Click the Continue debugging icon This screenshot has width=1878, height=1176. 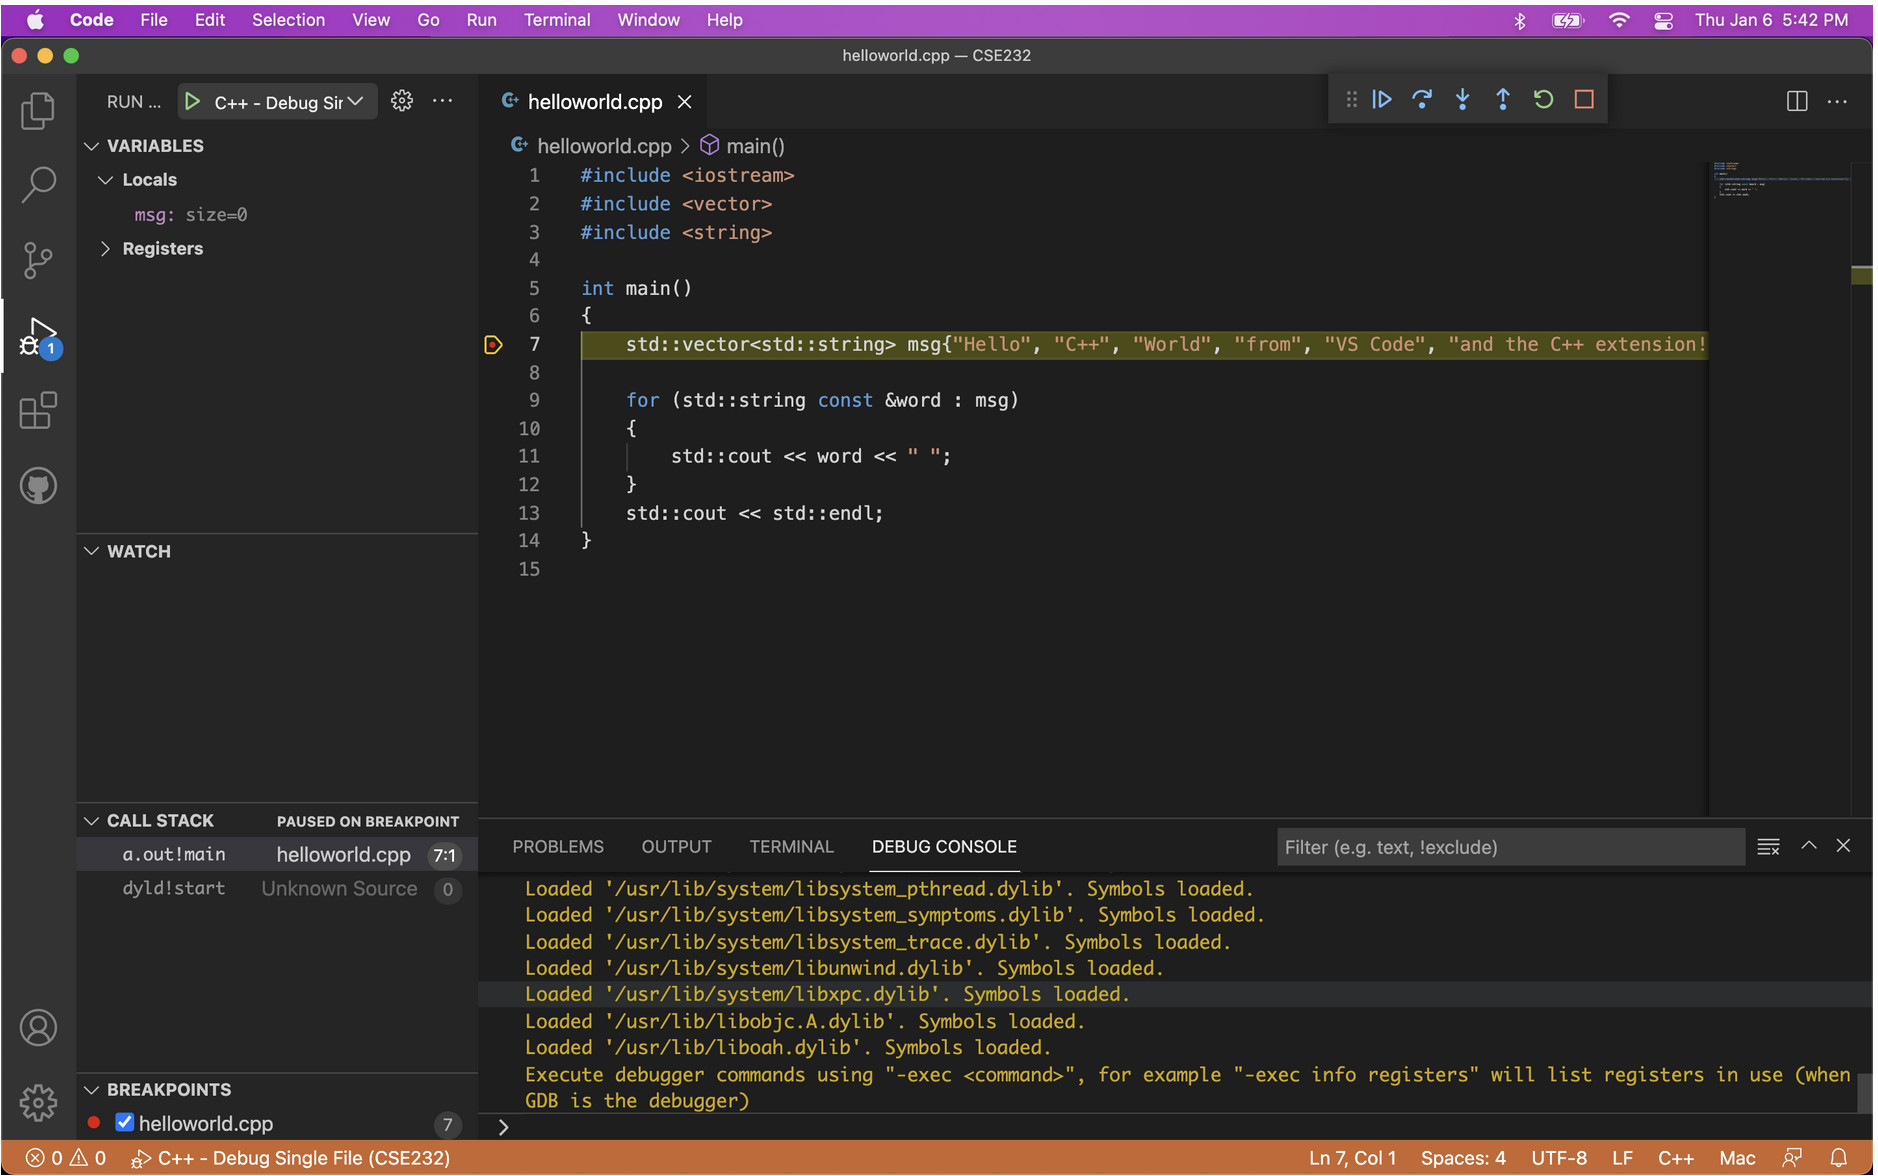tap(1382, 99)
